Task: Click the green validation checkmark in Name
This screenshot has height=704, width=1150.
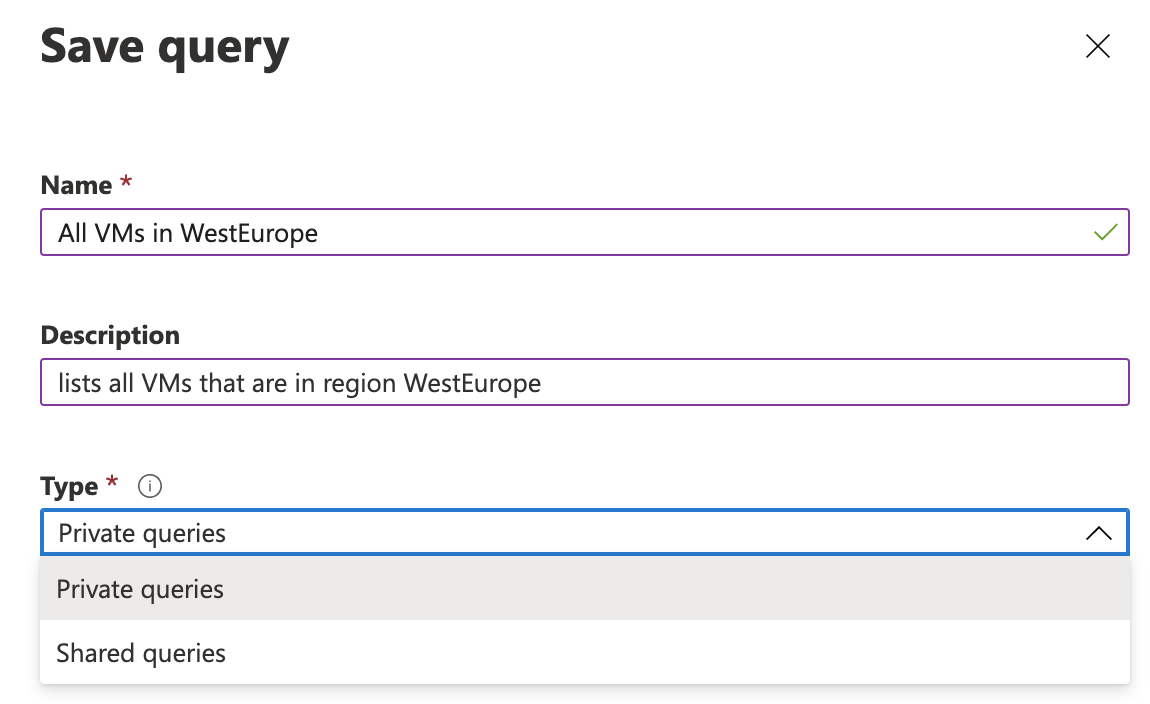Action: 1105,232
